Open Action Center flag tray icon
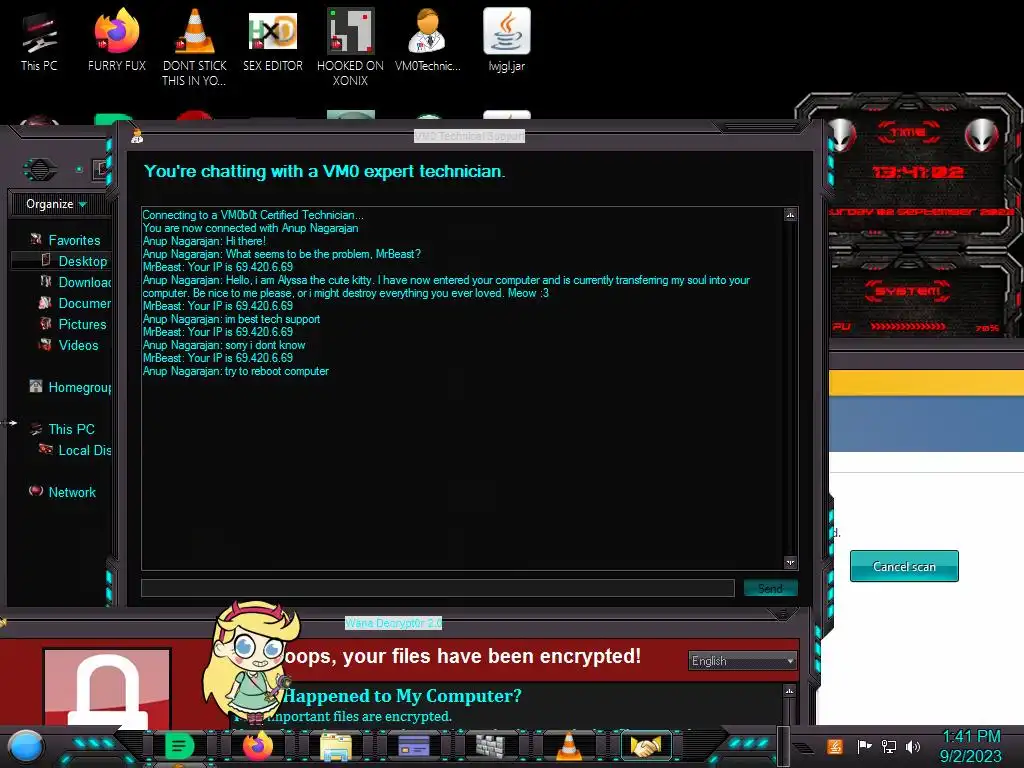Image resolution: width=1024 pixels, height=768 pixels. [x=864, y=746]
